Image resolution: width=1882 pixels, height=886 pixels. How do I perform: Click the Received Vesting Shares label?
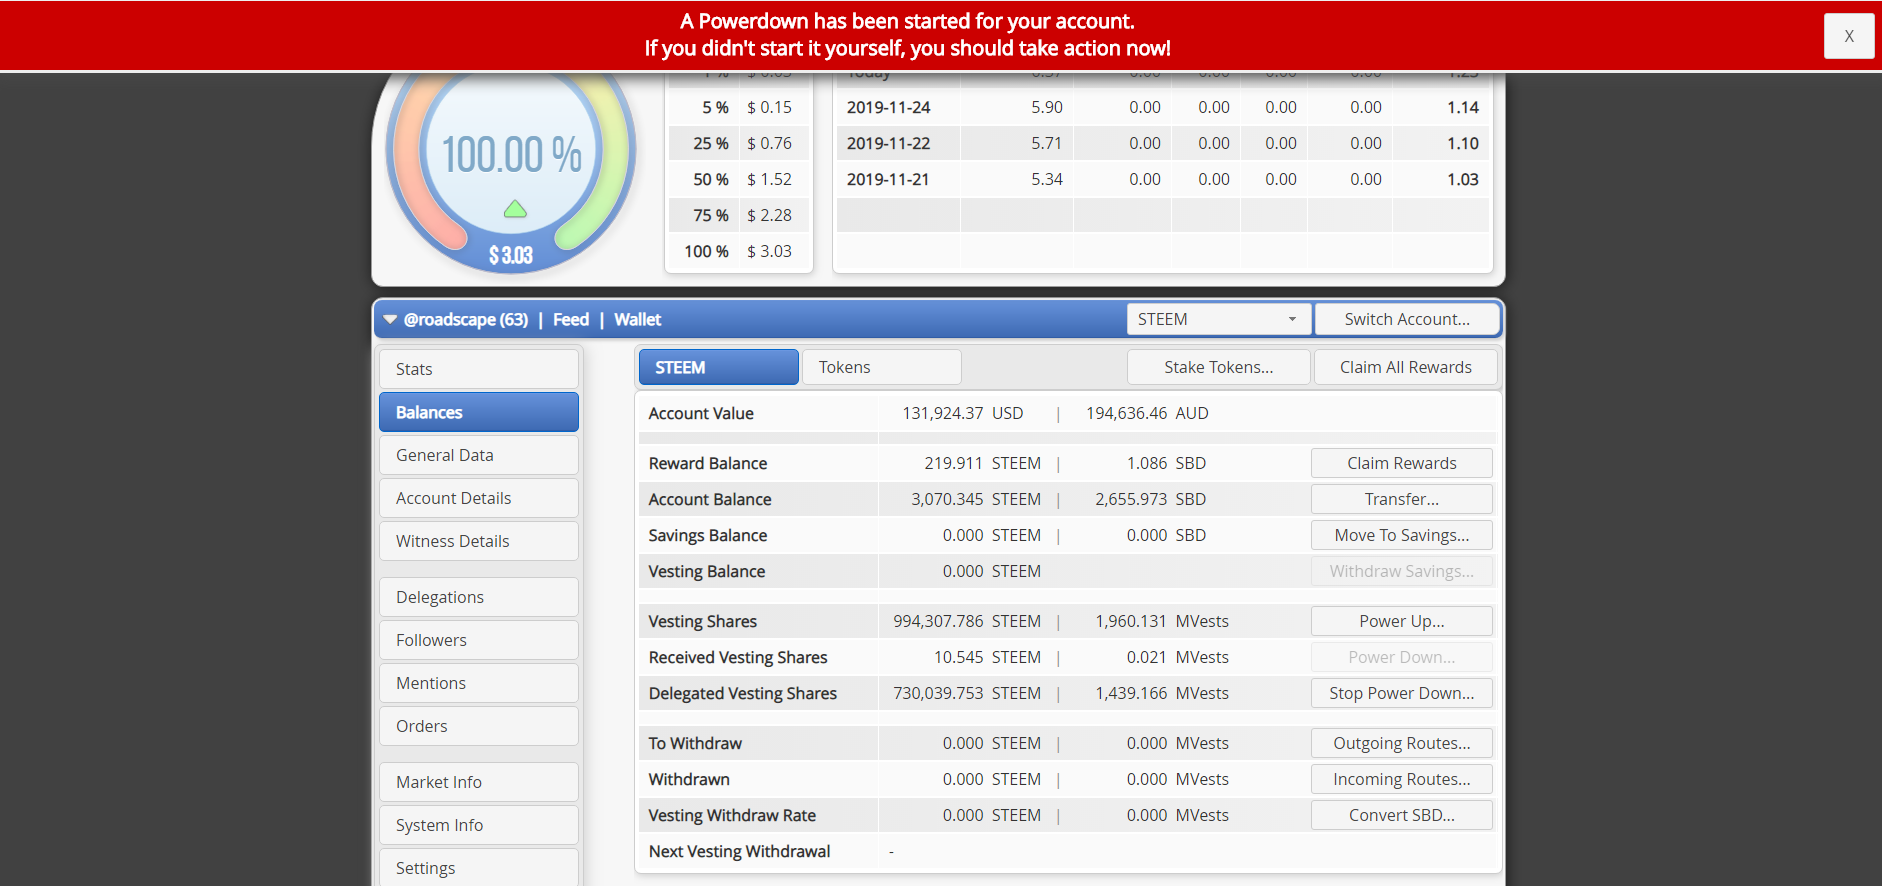tap(738, 657)
